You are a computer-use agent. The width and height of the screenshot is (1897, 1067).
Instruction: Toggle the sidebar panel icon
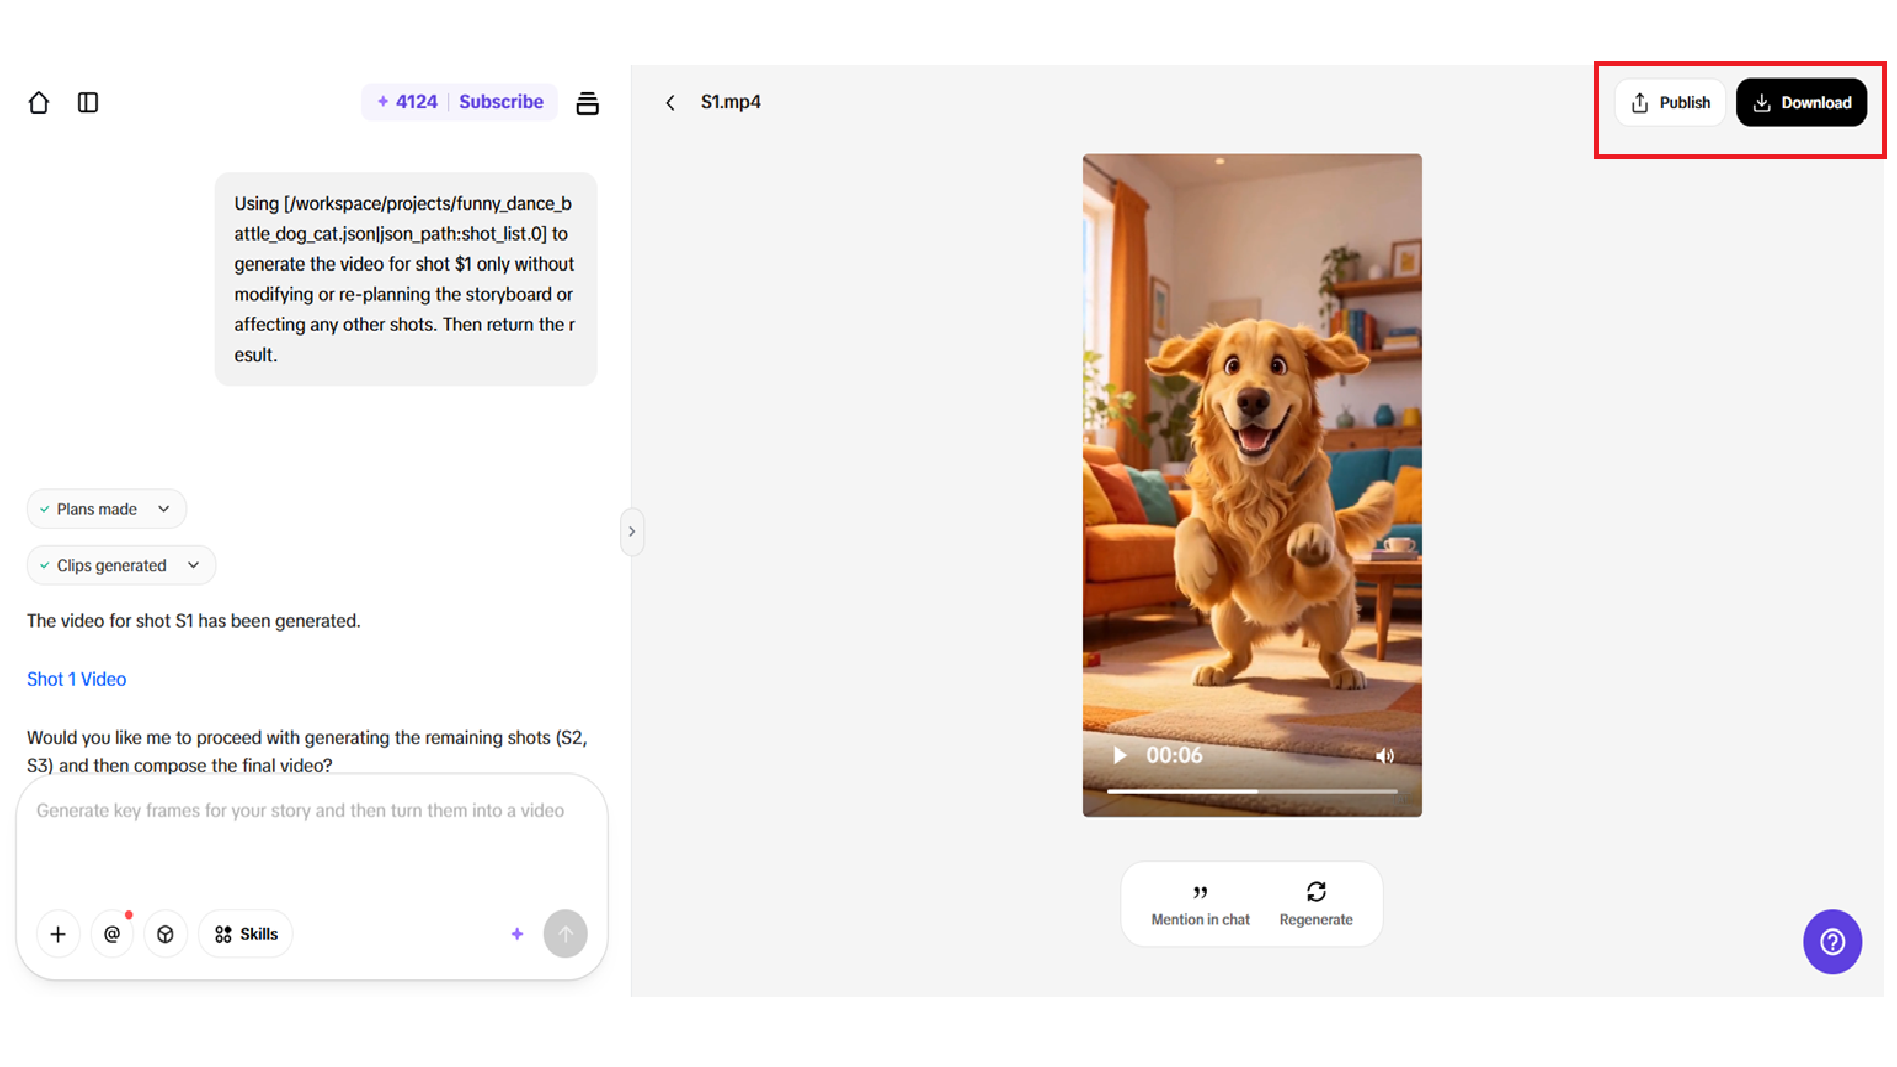[88, 102]
